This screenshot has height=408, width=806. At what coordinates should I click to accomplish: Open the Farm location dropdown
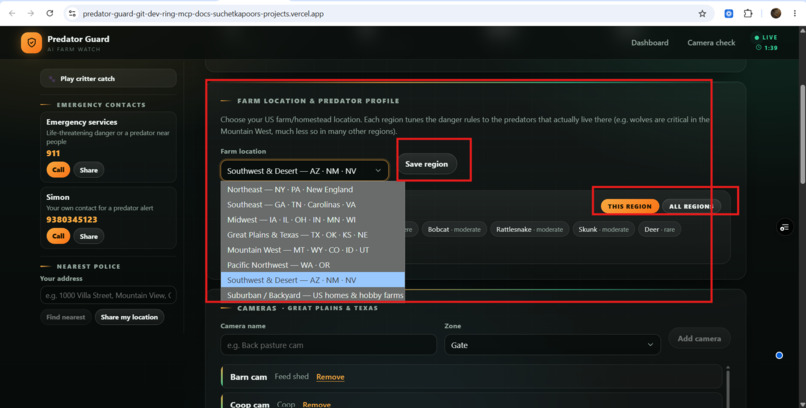304,171
